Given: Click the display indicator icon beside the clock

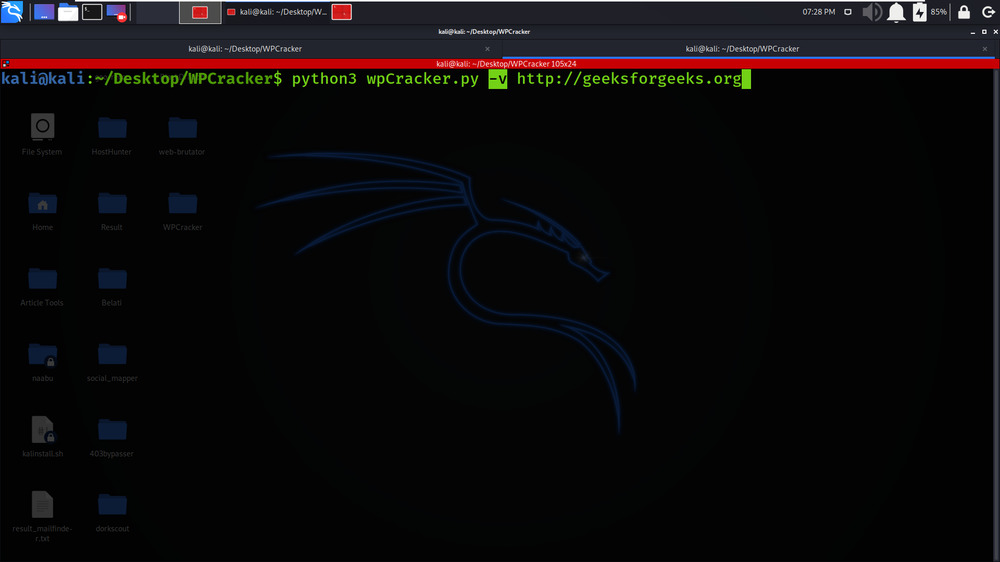Looking at the screenshot, I should point(848,11).
